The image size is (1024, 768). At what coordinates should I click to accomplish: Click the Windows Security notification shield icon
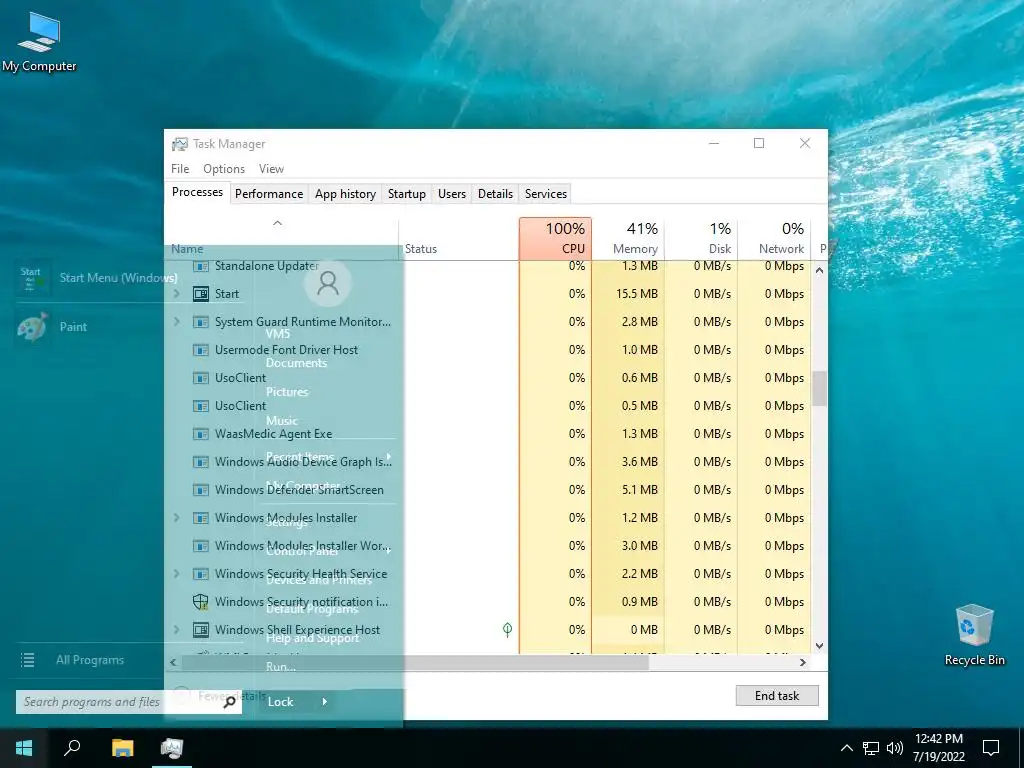point(201,602)
